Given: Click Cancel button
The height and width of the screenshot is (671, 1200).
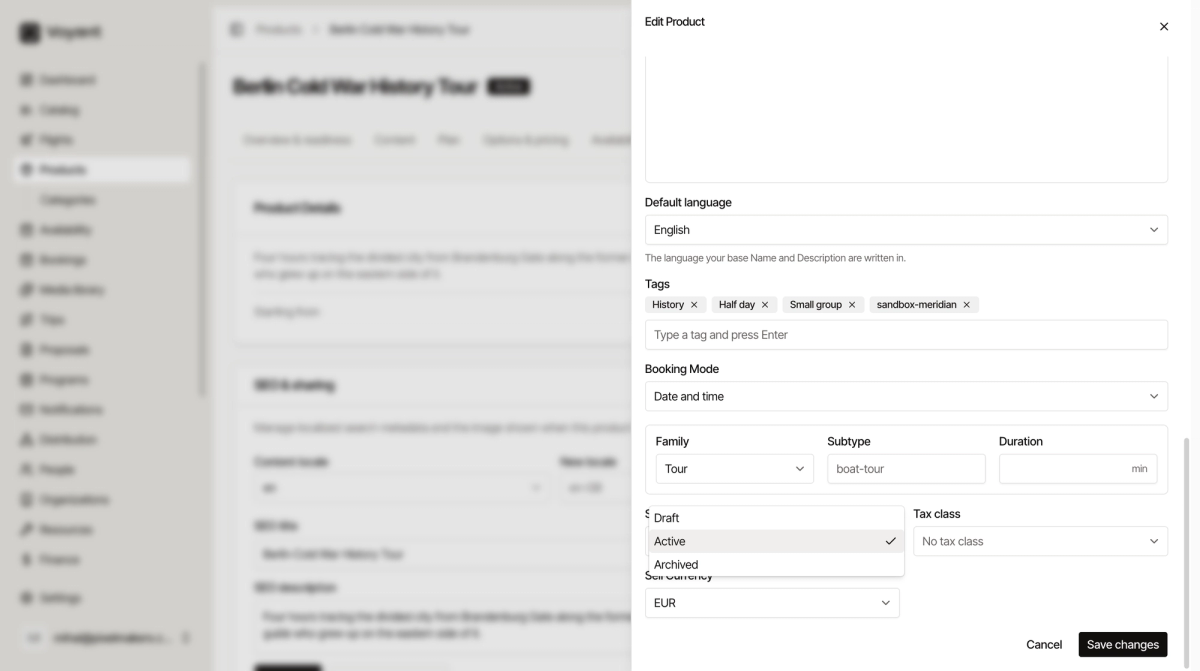Looking at the screenshot, I should (1044, 645).
